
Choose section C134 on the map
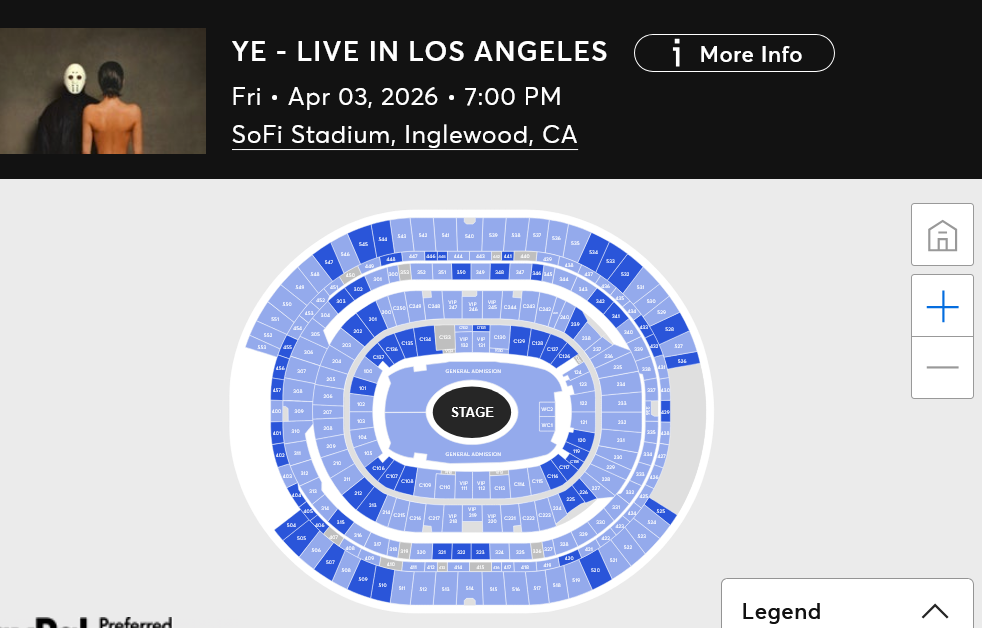(x=425, y=340)
